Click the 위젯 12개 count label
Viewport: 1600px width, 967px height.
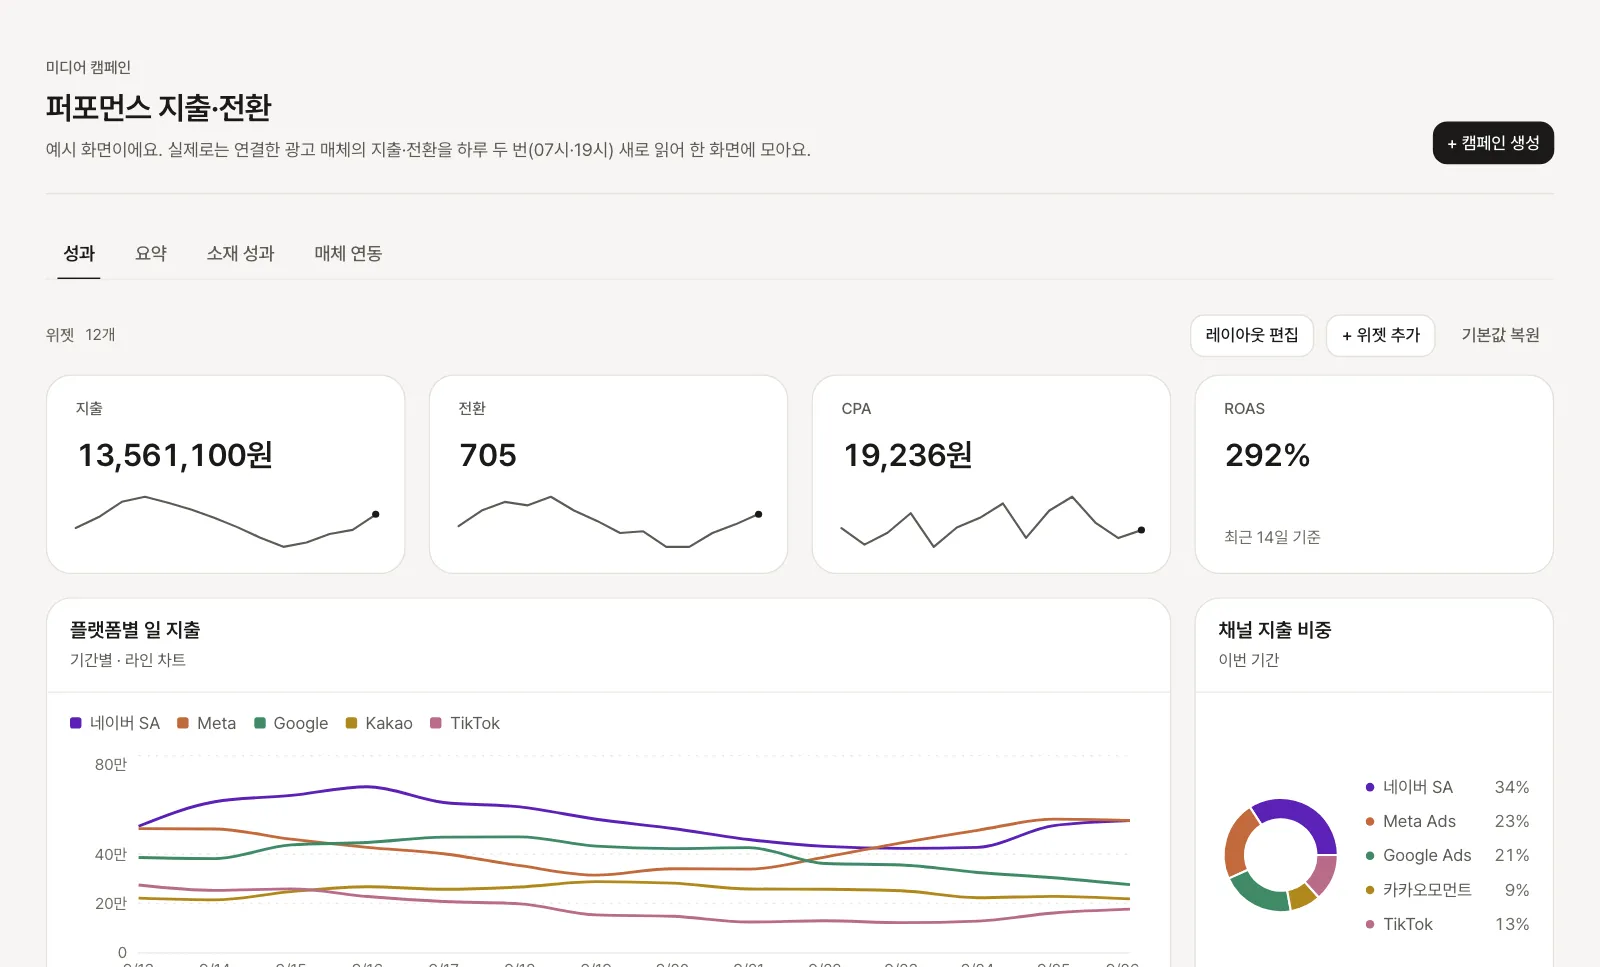pyautogui.click(x=80, y=335)
